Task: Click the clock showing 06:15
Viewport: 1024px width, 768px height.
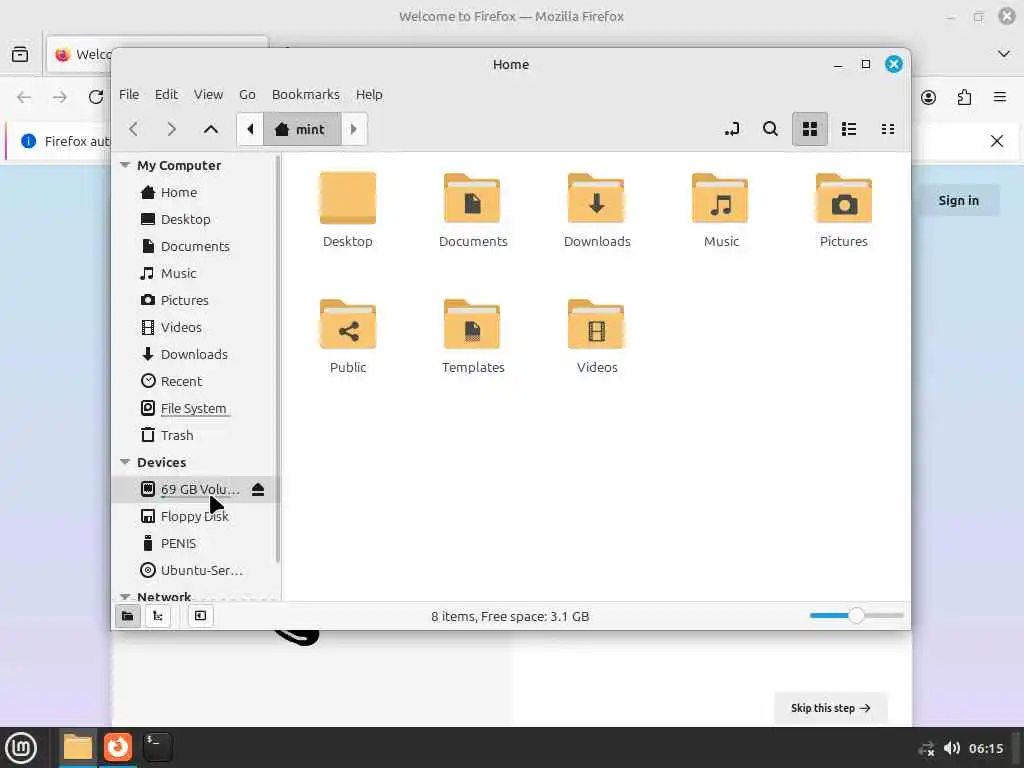Action: pos(985,748)
